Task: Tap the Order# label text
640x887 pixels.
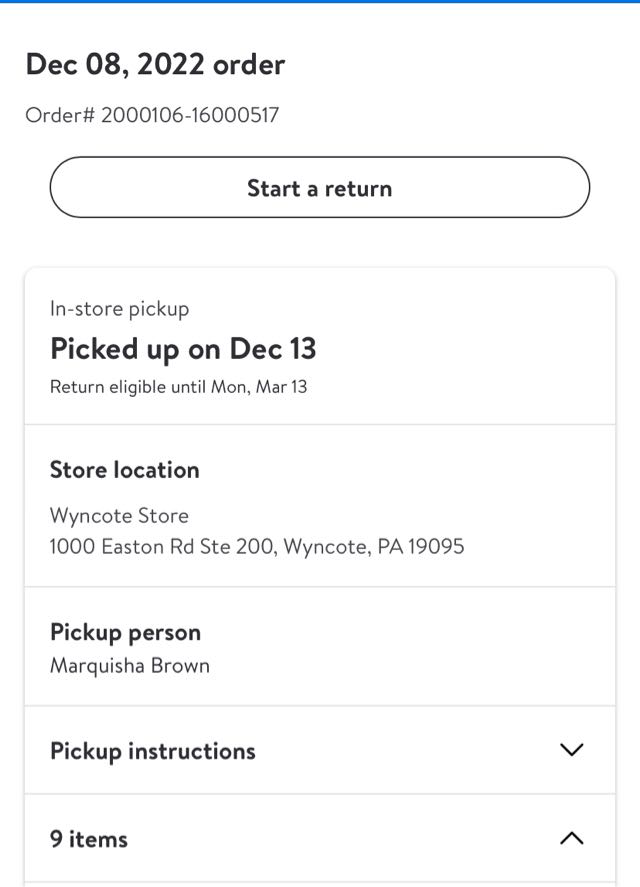Action: [x=60, y=115]
